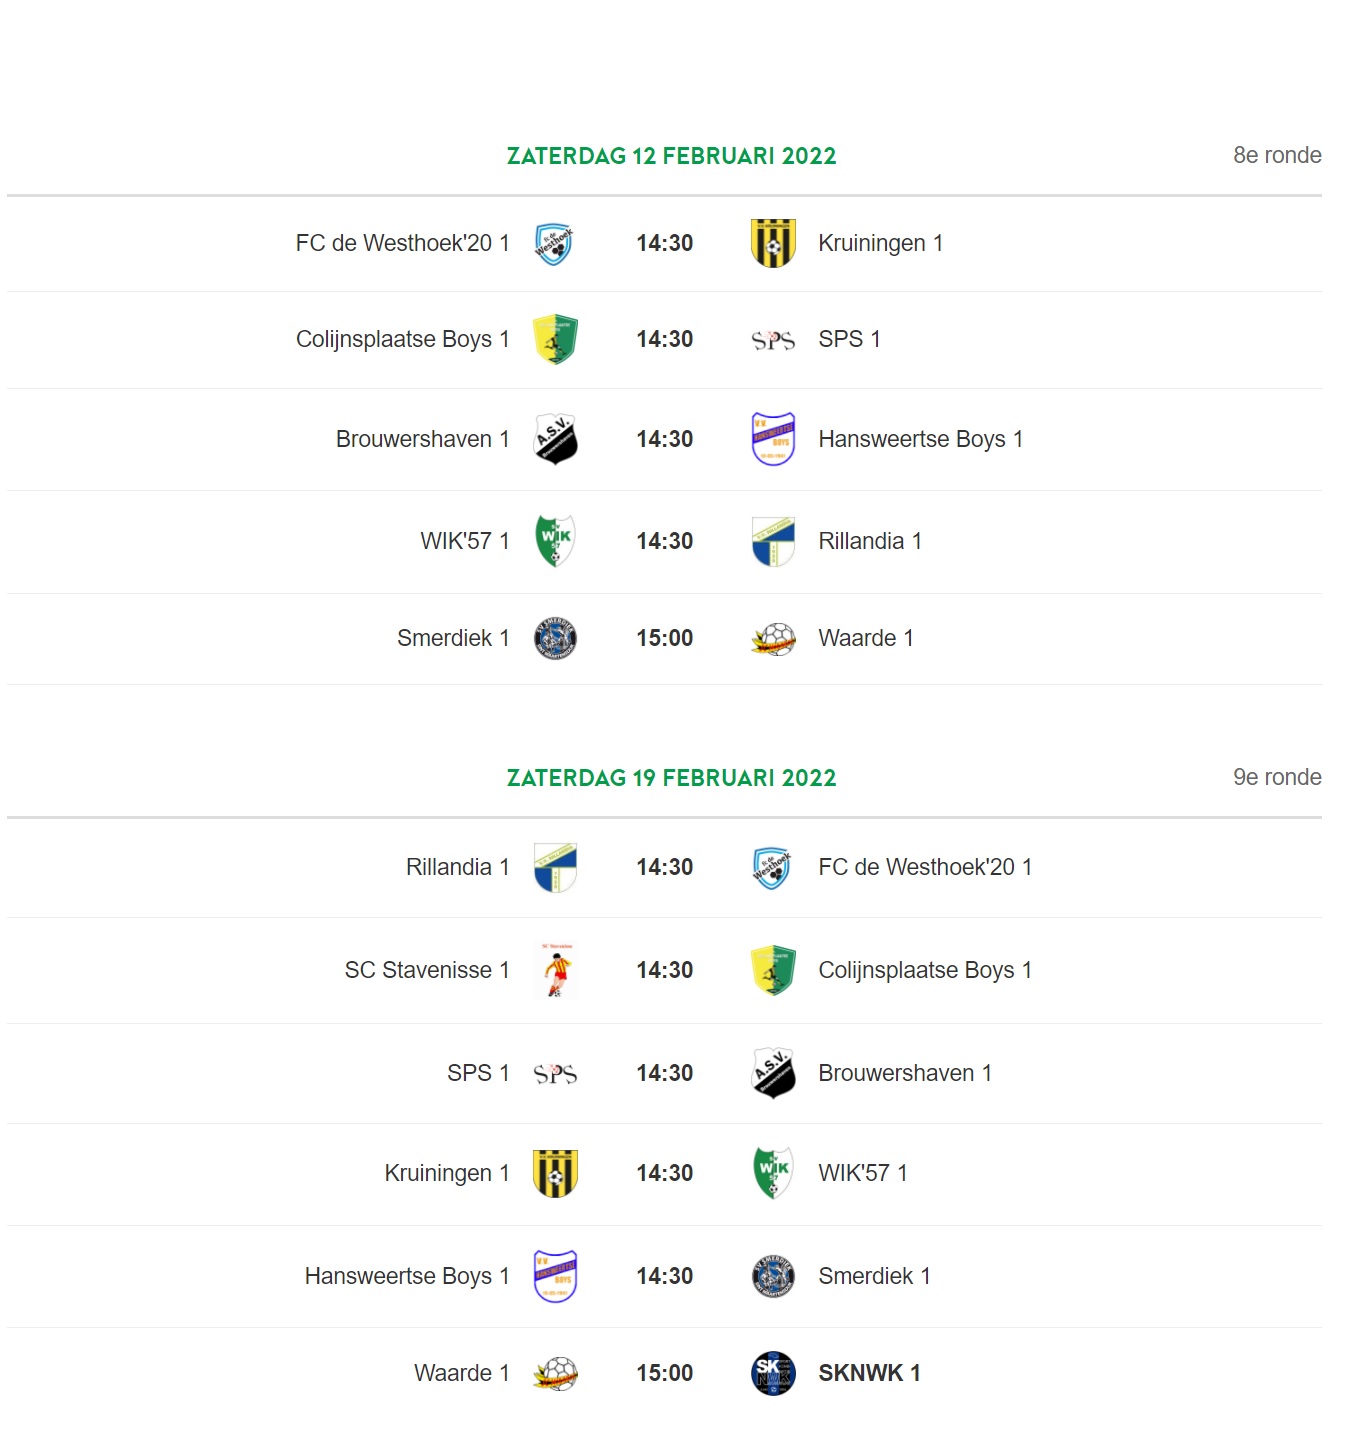The image size is (1346, 1436).
Task: Open Smerdiek 1 versus Waarde 1 15:00 match
Action: [x=664, y=638]
